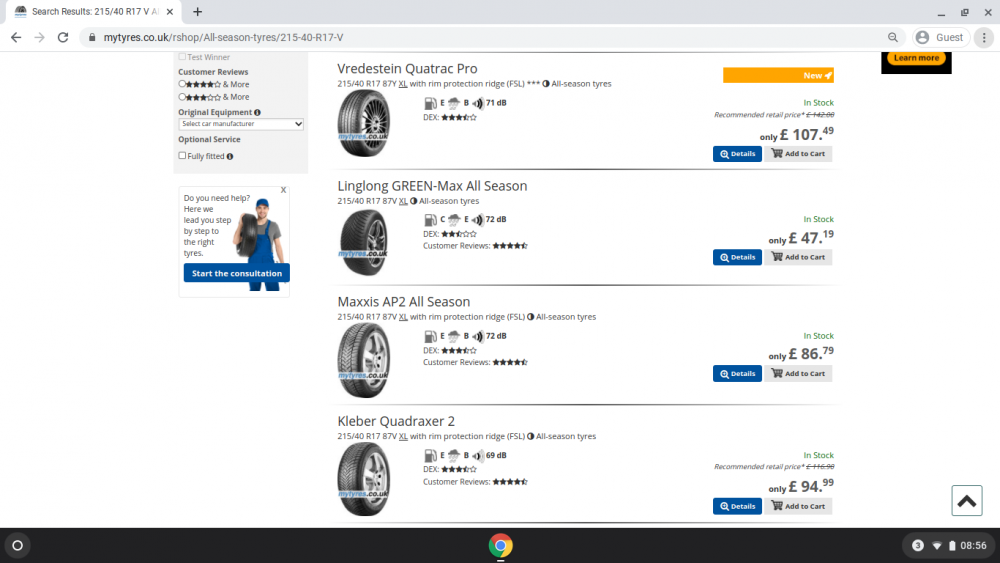The height and width of the screenshot is (563, 1000).
Task: Select three stars & More customer review filter
Action: coord(182,96)
